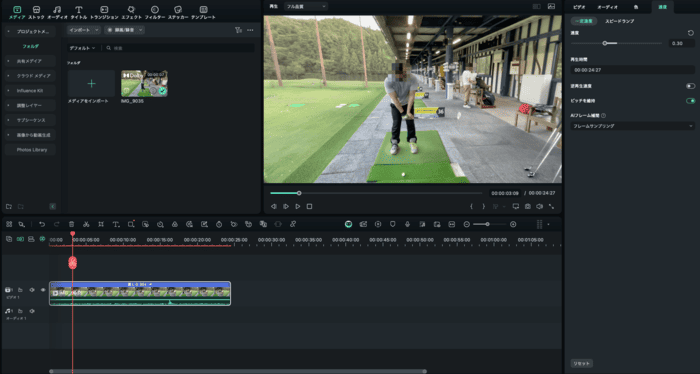Screen dimensions: 700x374
Task: Open the フル画質 playback quality dropdown
Action: (x=306, y=6)
